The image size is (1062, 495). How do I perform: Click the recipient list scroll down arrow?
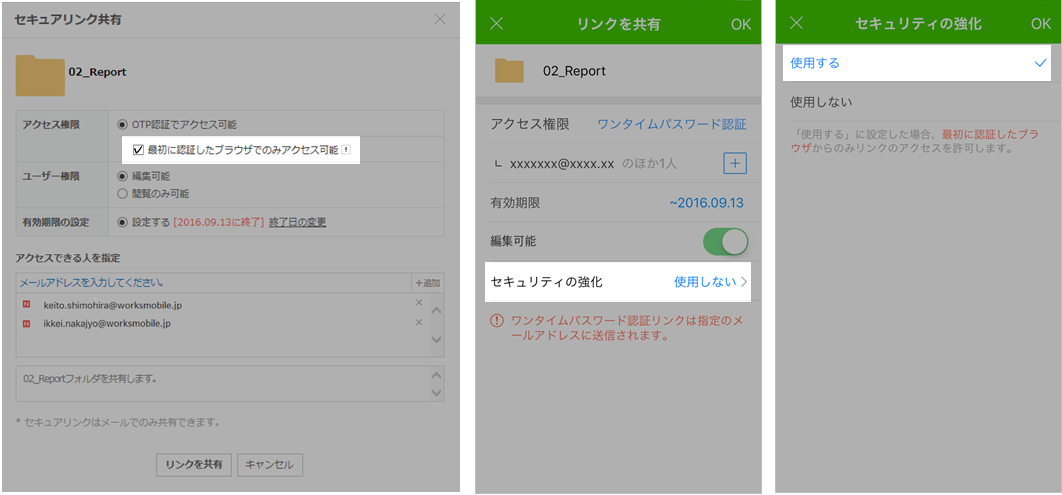(x=437, y=339)
